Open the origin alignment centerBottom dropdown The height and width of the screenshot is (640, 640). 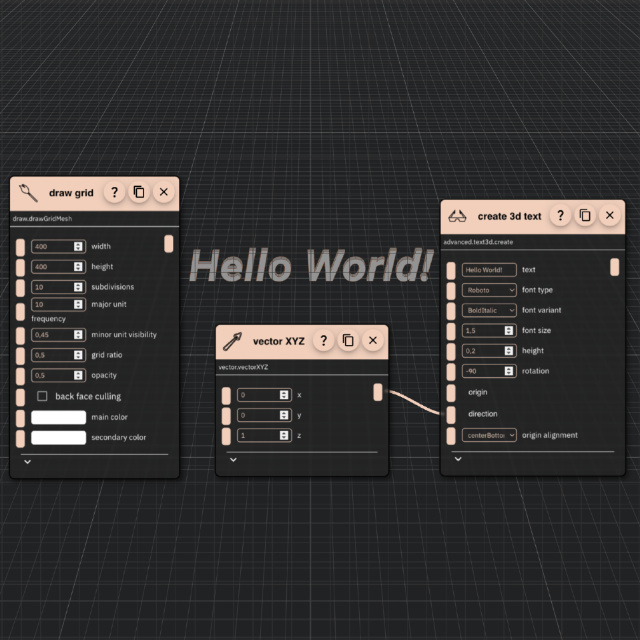[489, 435]
